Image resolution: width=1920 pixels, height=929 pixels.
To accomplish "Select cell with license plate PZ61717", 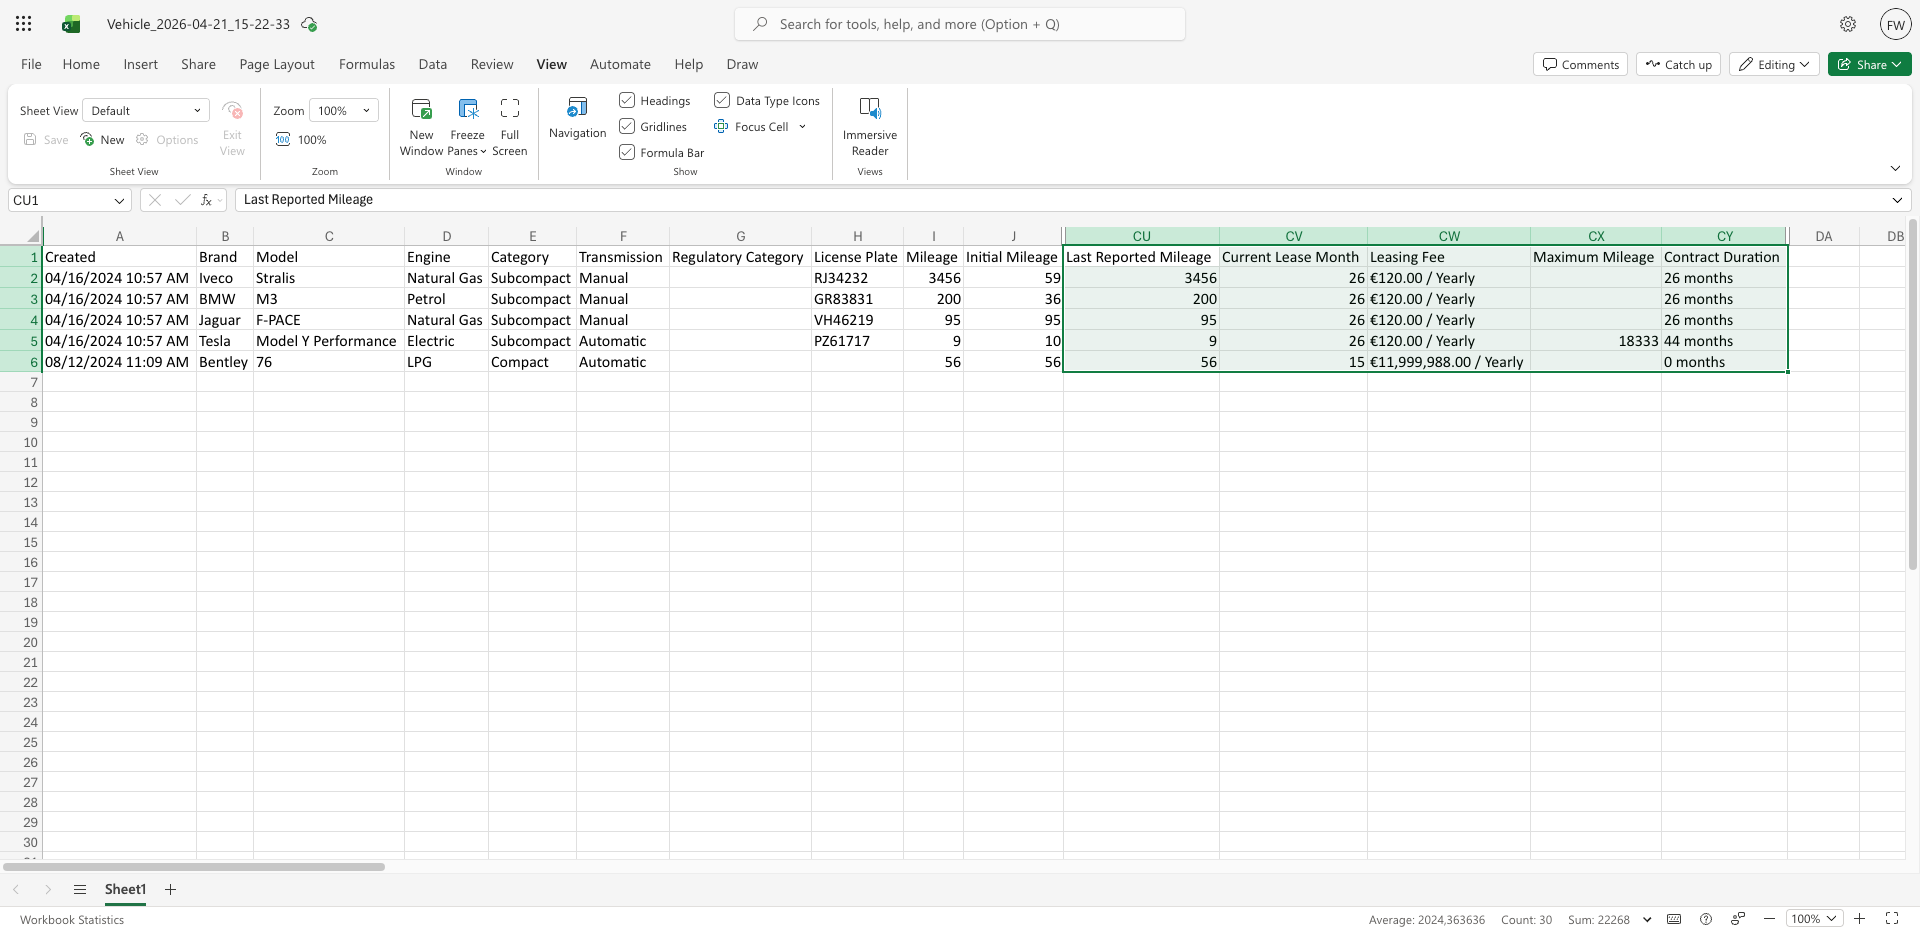I will pyautogui.click(x=857, y=341).
